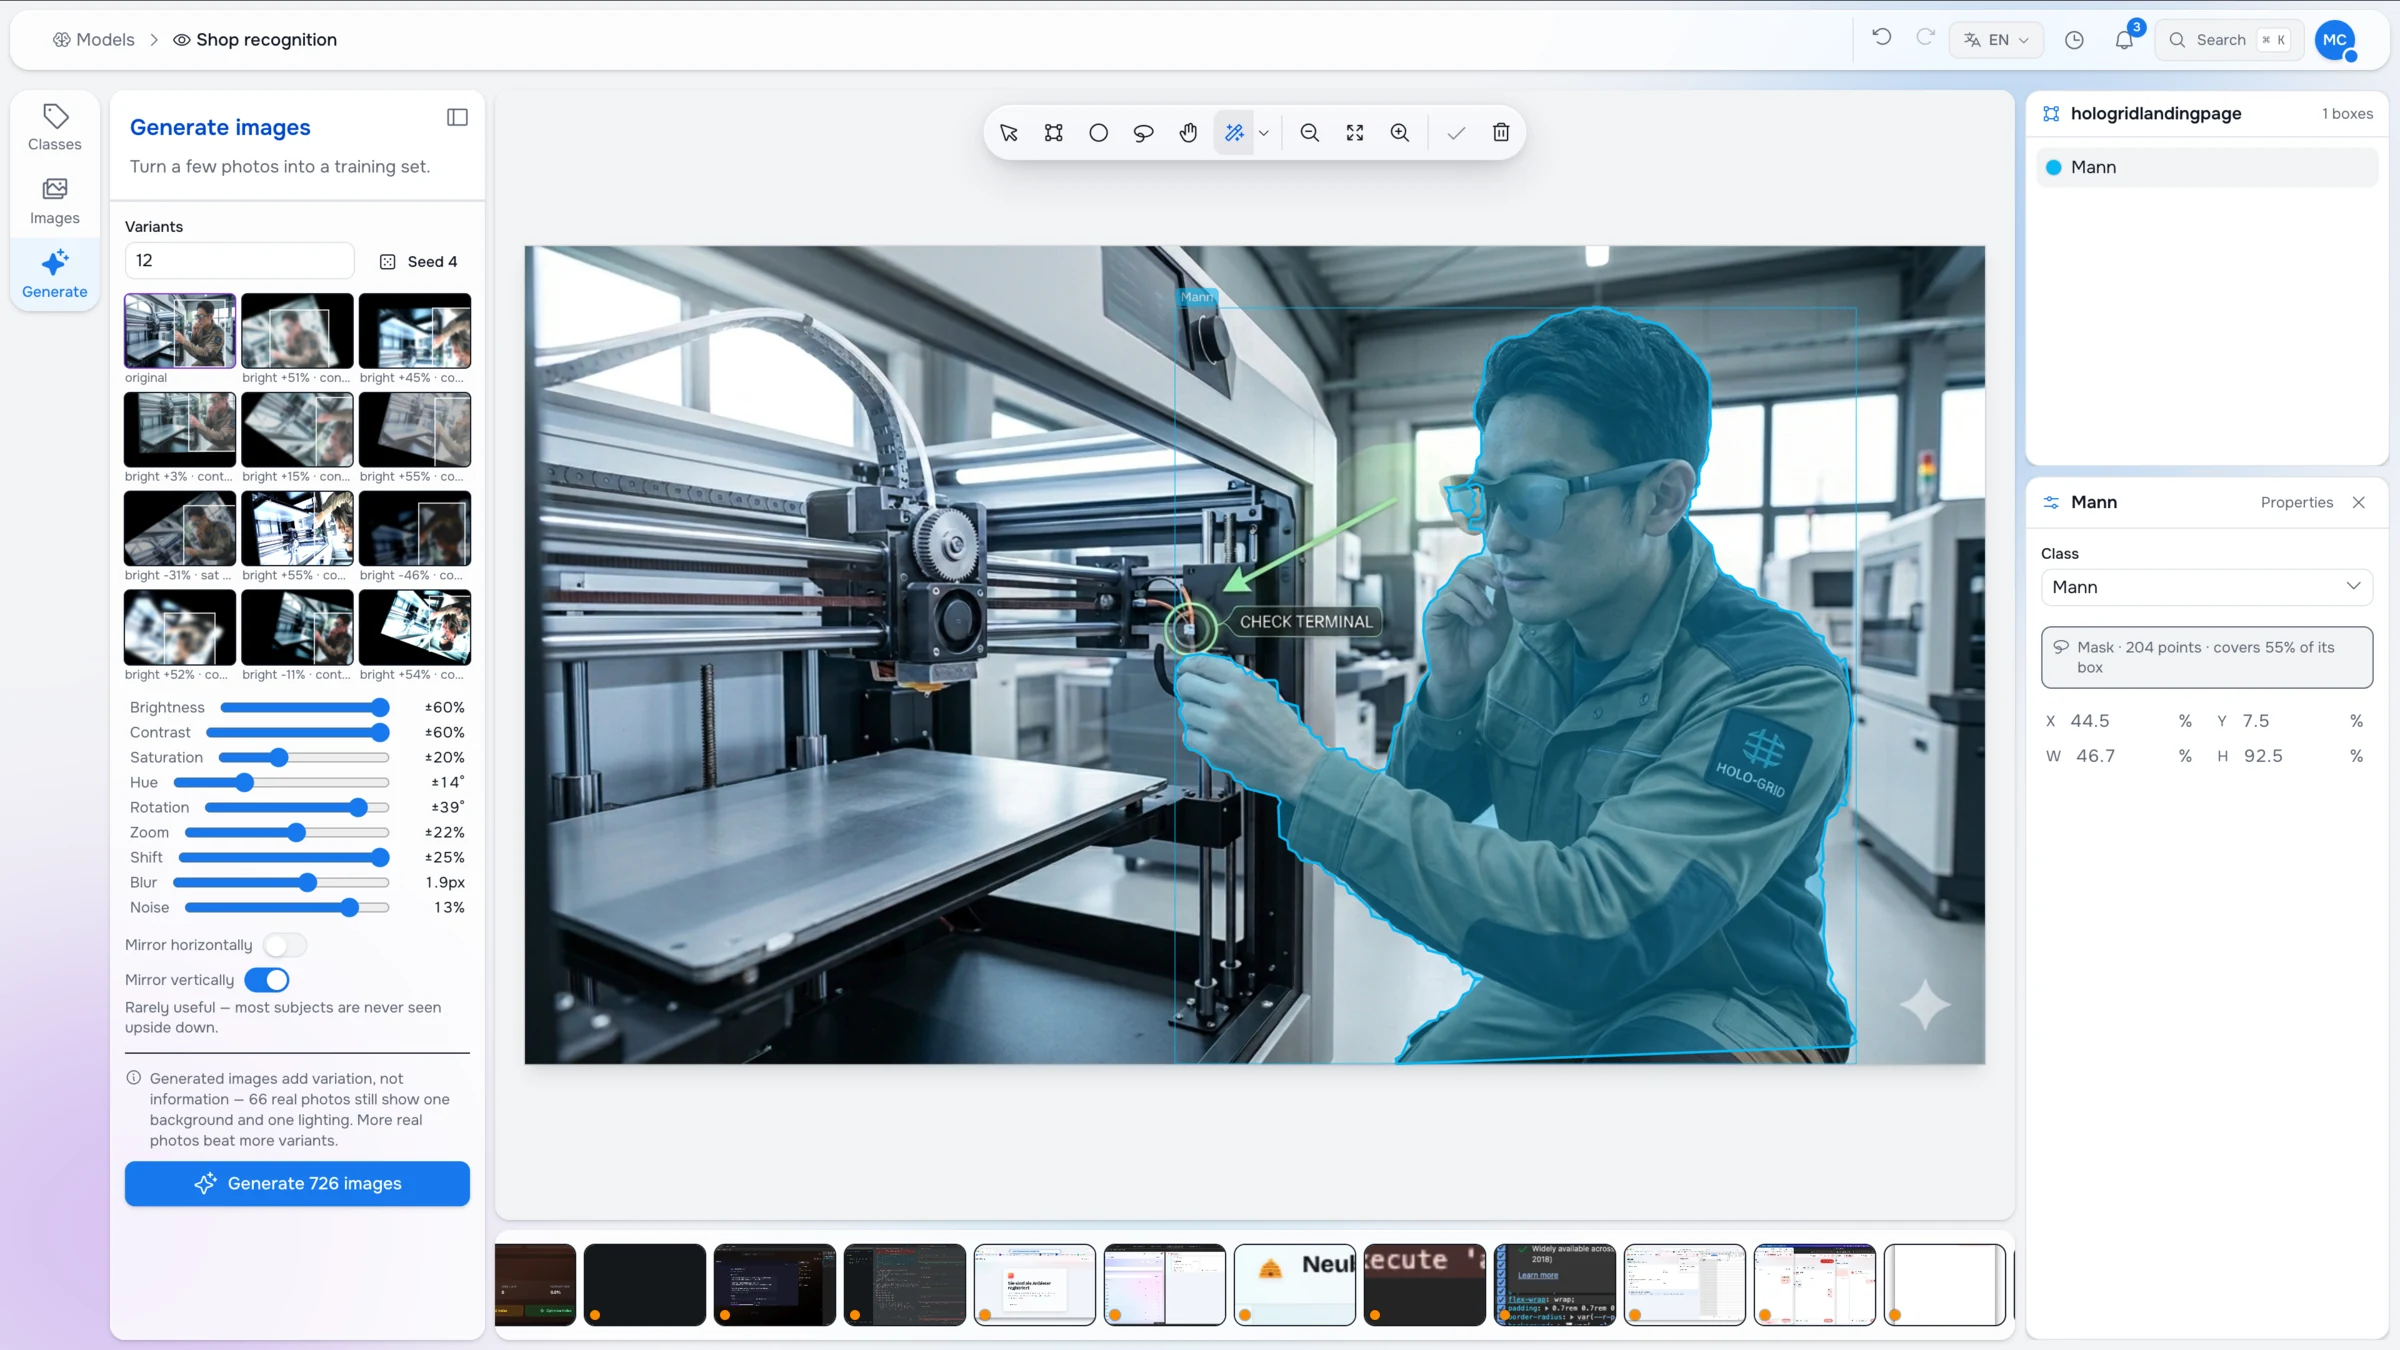This screenshot has height=1350, width=2400.
Task: Collapse the Generate images panel
Action: click(x=457, y=118)
